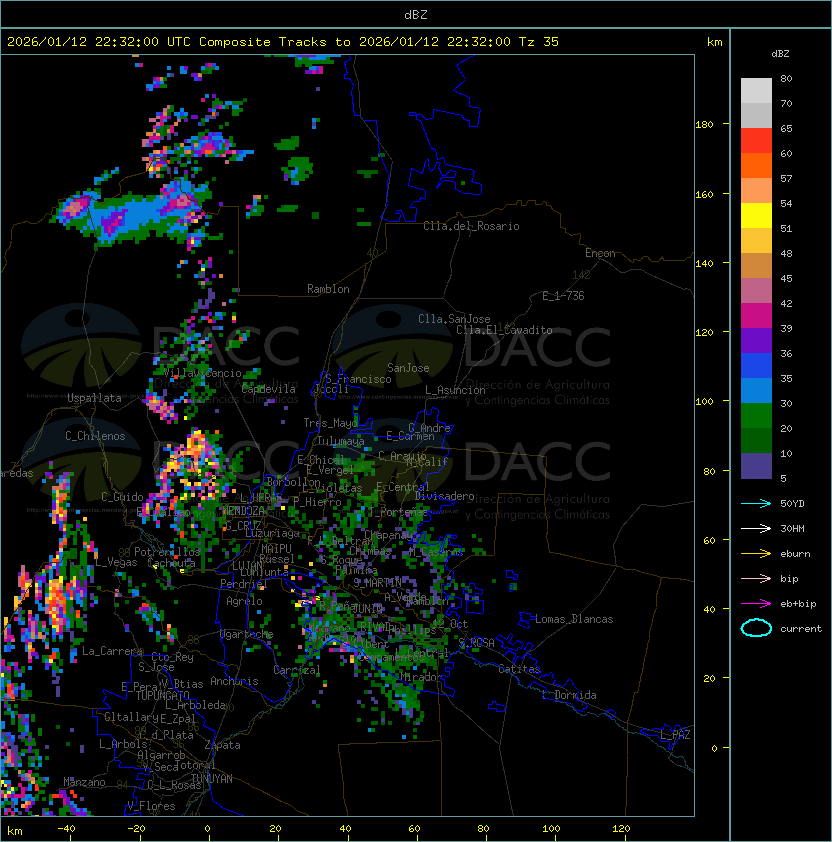Click the 'V_Flores' map label
The width and height of the screenshot is (832, 842).
pyautogui.click(x=151, y=806)
